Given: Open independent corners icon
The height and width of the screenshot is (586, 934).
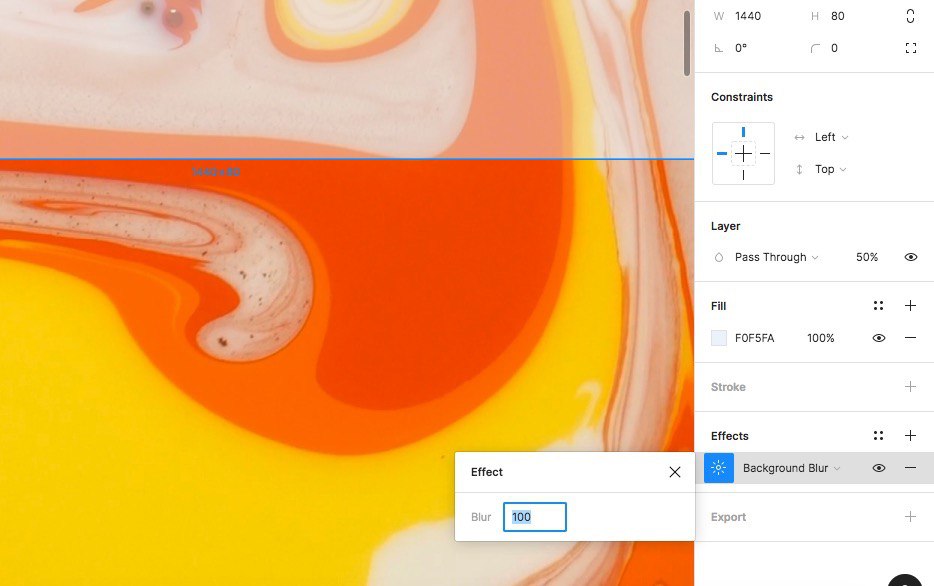Looking at the screenshot, I should [910, 48].
